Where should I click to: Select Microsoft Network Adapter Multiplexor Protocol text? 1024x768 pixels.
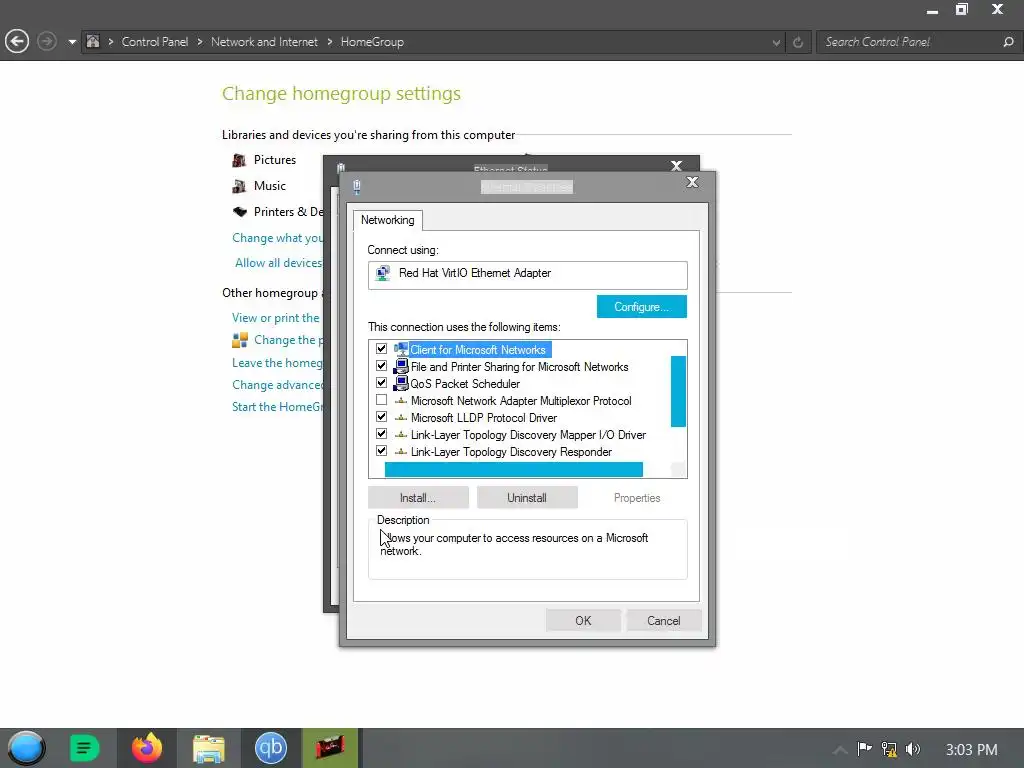[x=521, y=401]
